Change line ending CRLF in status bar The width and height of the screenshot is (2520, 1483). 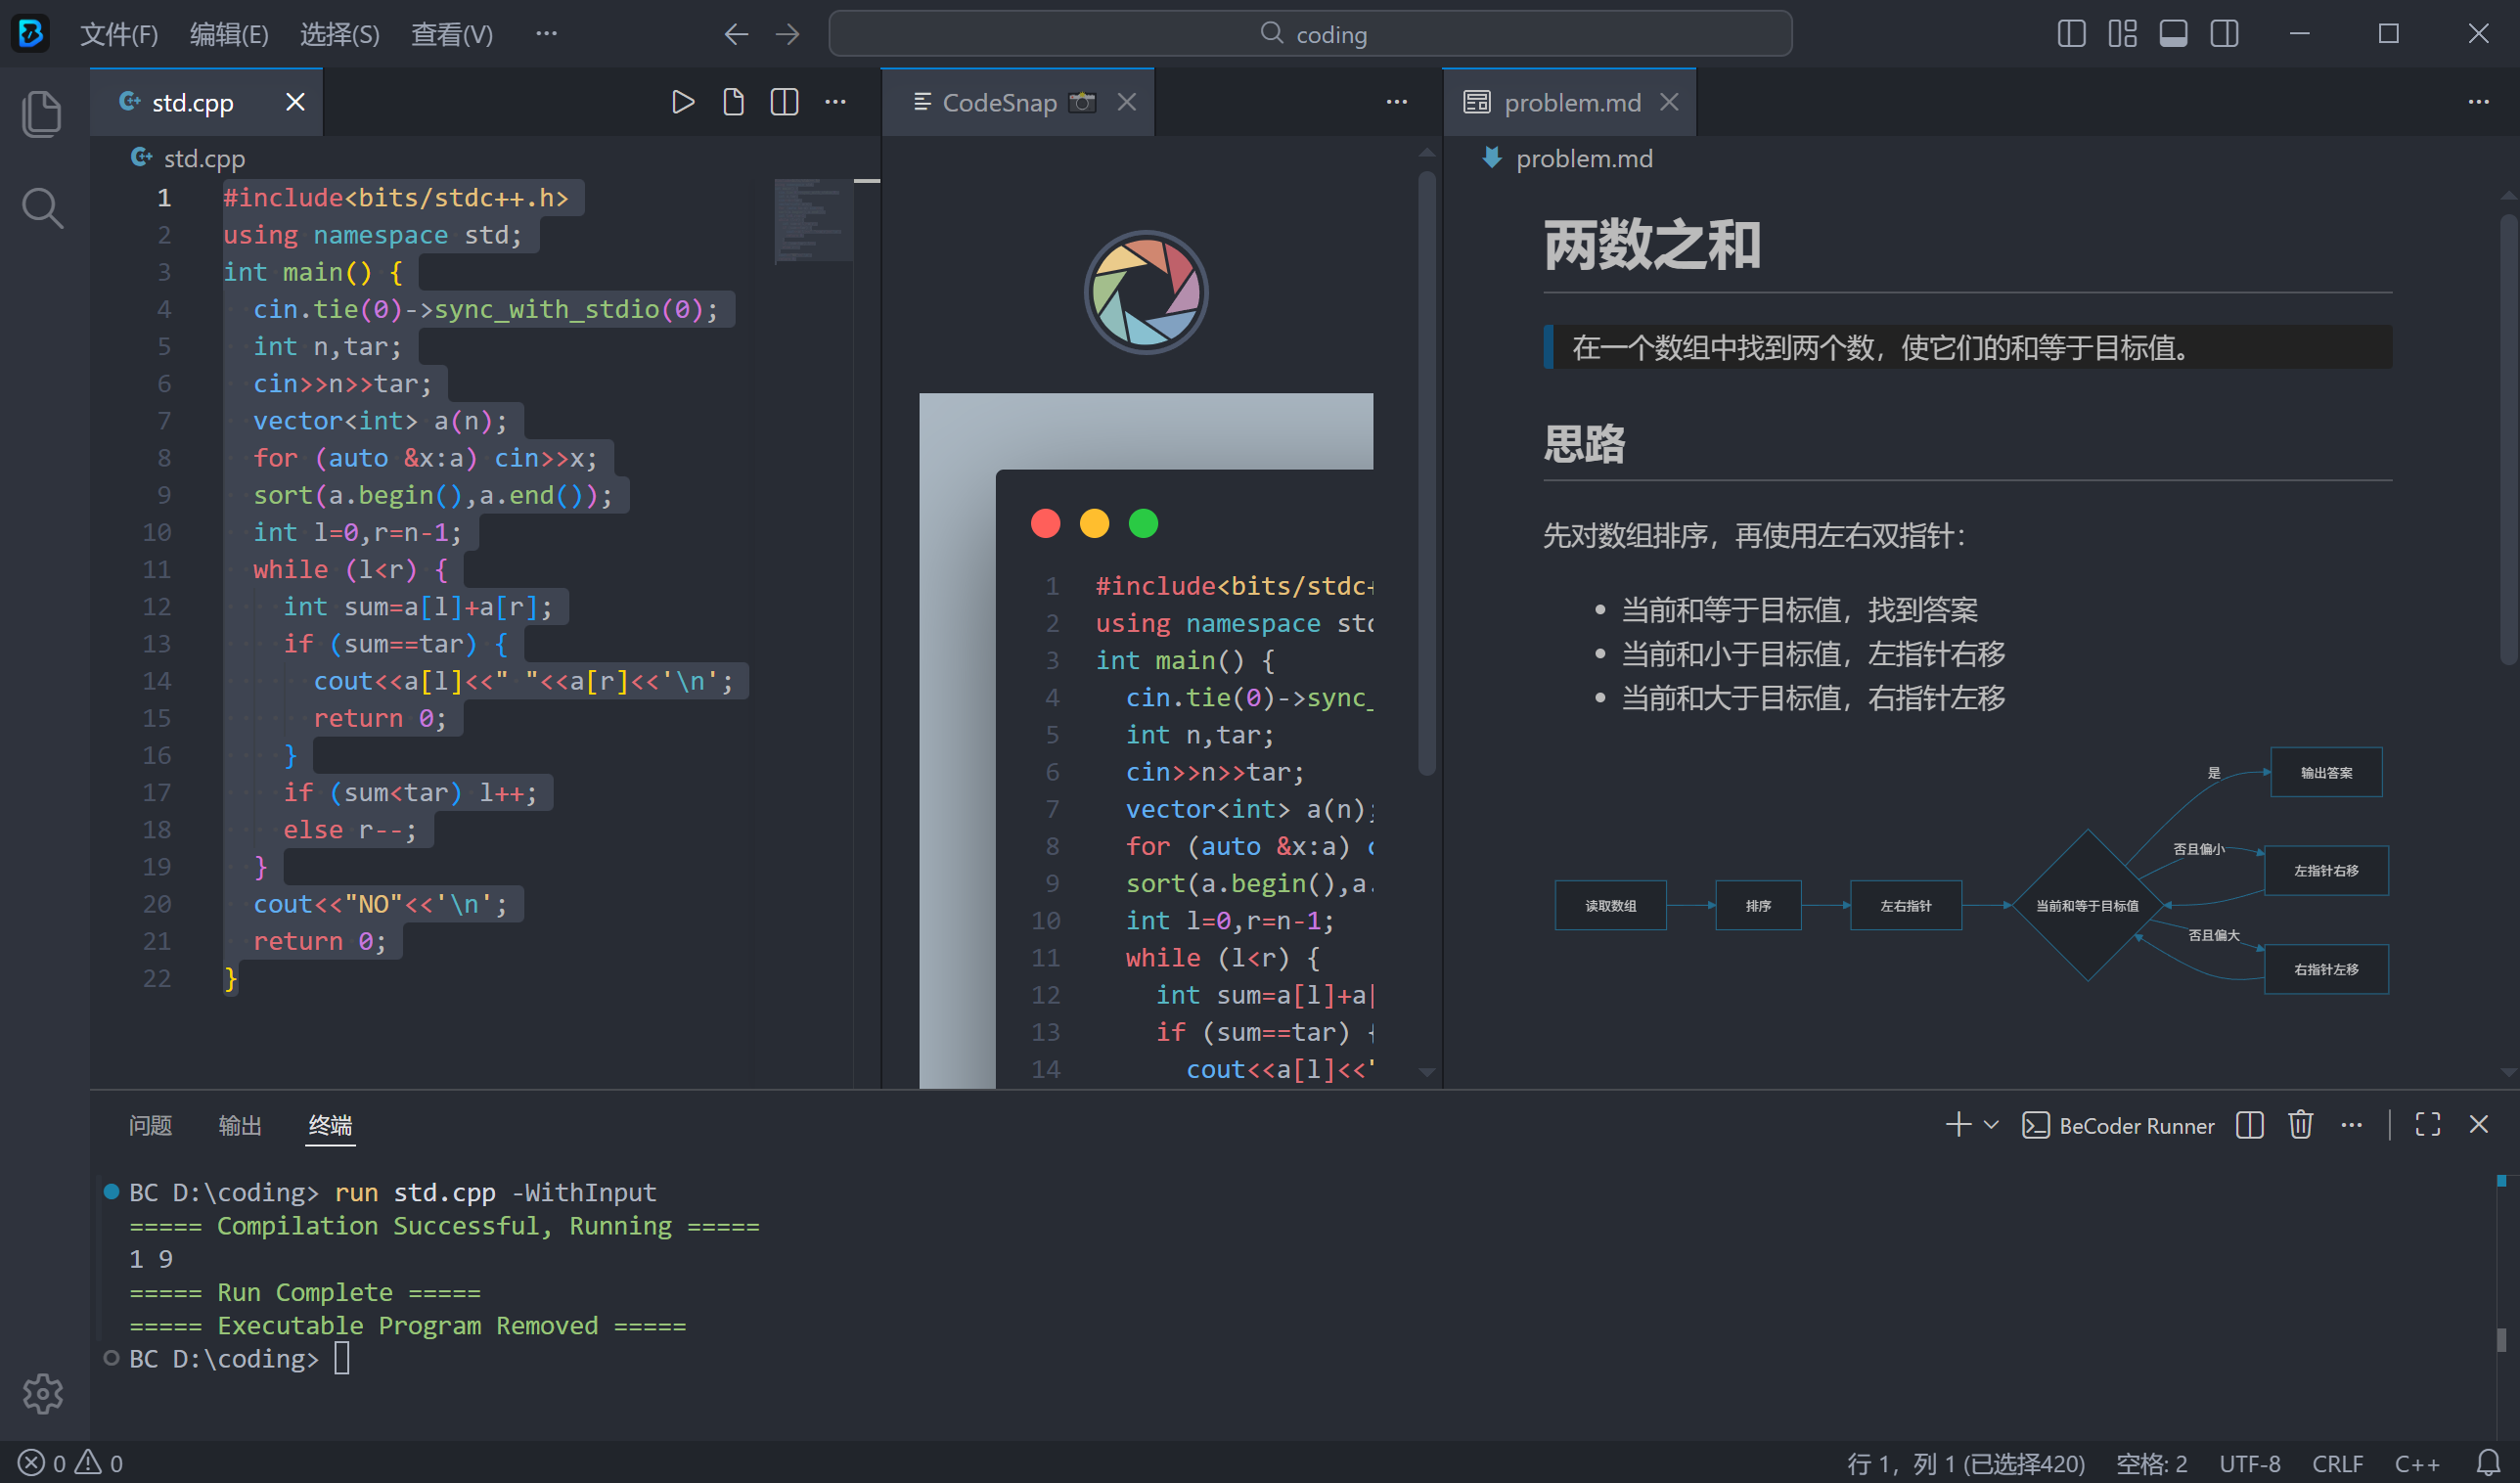click(x=2337, y=1464)
